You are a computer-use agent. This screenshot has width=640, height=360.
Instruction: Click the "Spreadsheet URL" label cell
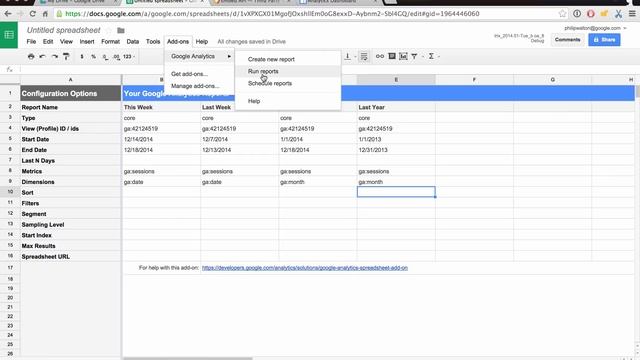pyautogui.click(x=71, y=257)
